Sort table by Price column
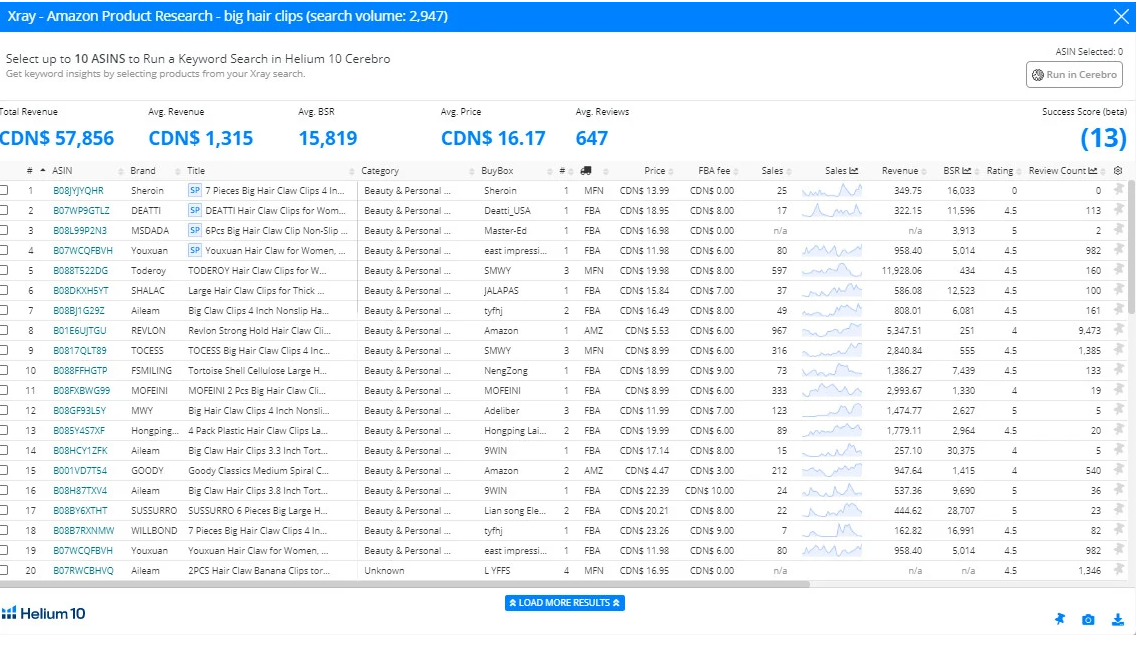Image resolution: width=1136 pixels, height=655 pixels. 654,171
